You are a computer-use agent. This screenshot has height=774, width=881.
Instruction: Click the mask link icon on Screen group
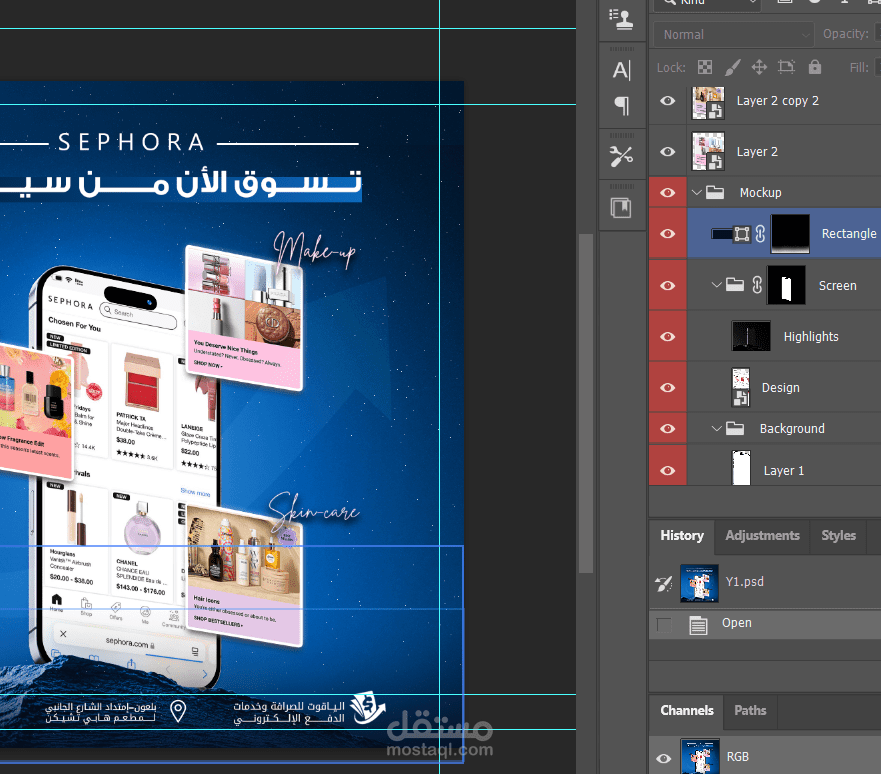click(757, 285)
